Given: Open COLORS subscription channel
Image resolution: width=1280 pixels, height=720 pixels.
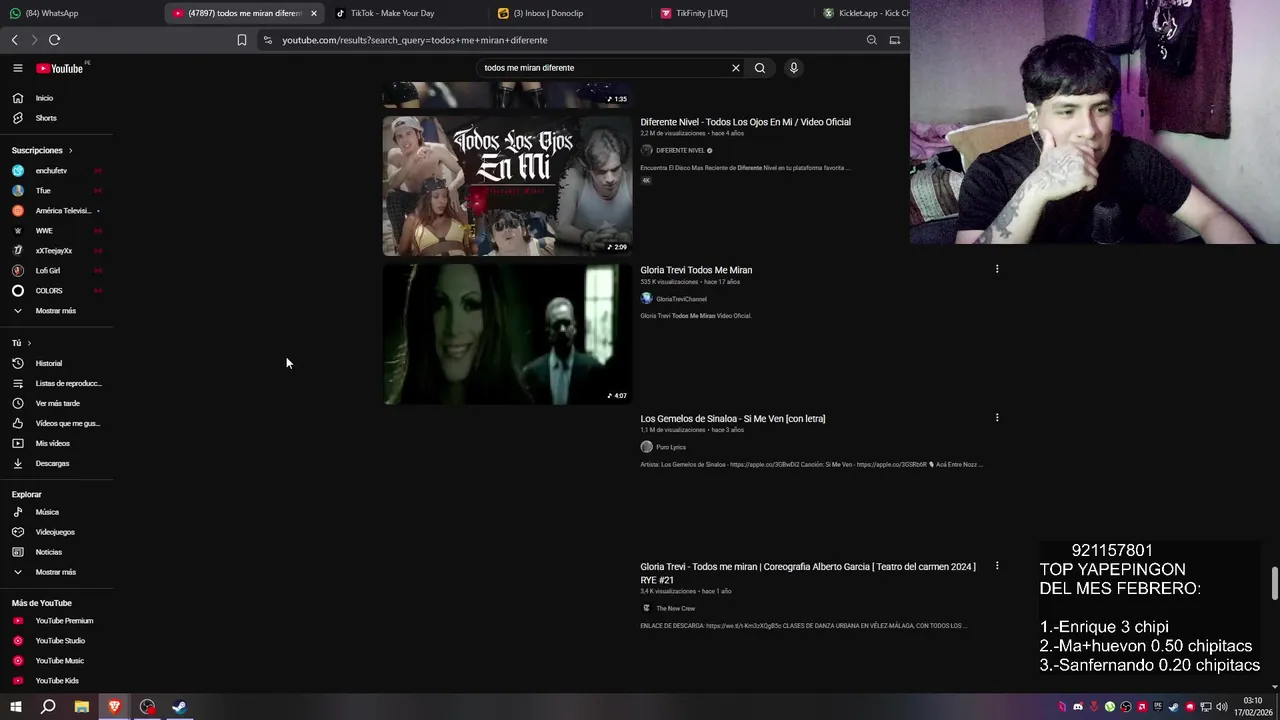Looking at the screenshot, I should pyautogui.click(x=56, y=291).
